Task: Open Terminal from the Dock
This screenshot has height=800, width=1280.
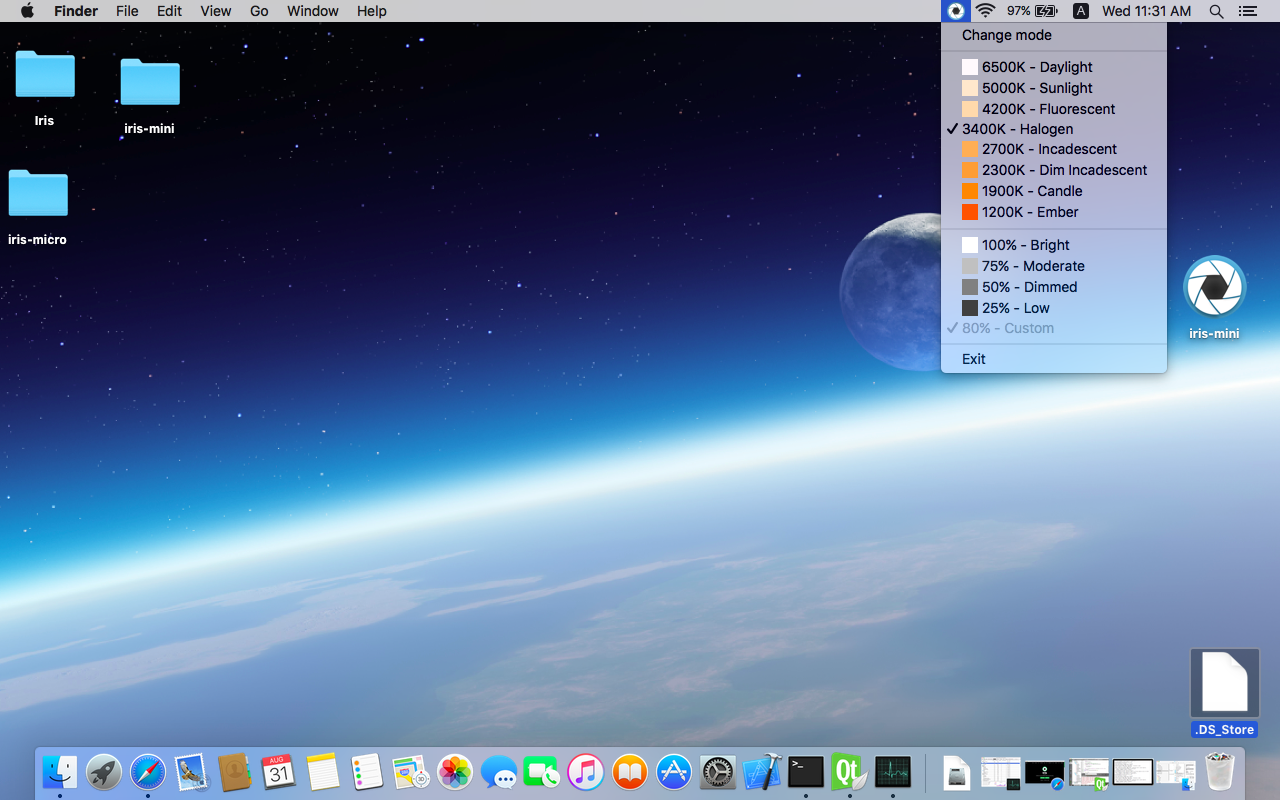Action: point(806,771)
